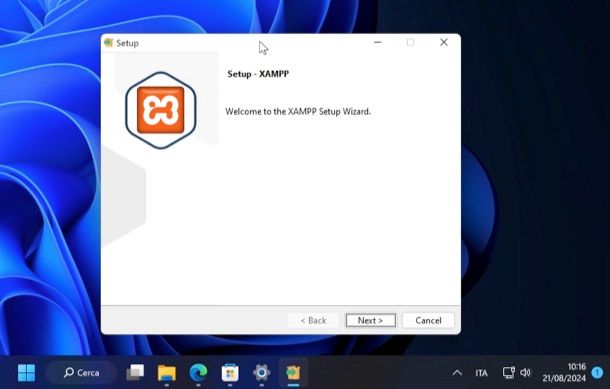Launch File Explorer from the taskbar
This screenshot has width=610, height=389.
(167, 373)
